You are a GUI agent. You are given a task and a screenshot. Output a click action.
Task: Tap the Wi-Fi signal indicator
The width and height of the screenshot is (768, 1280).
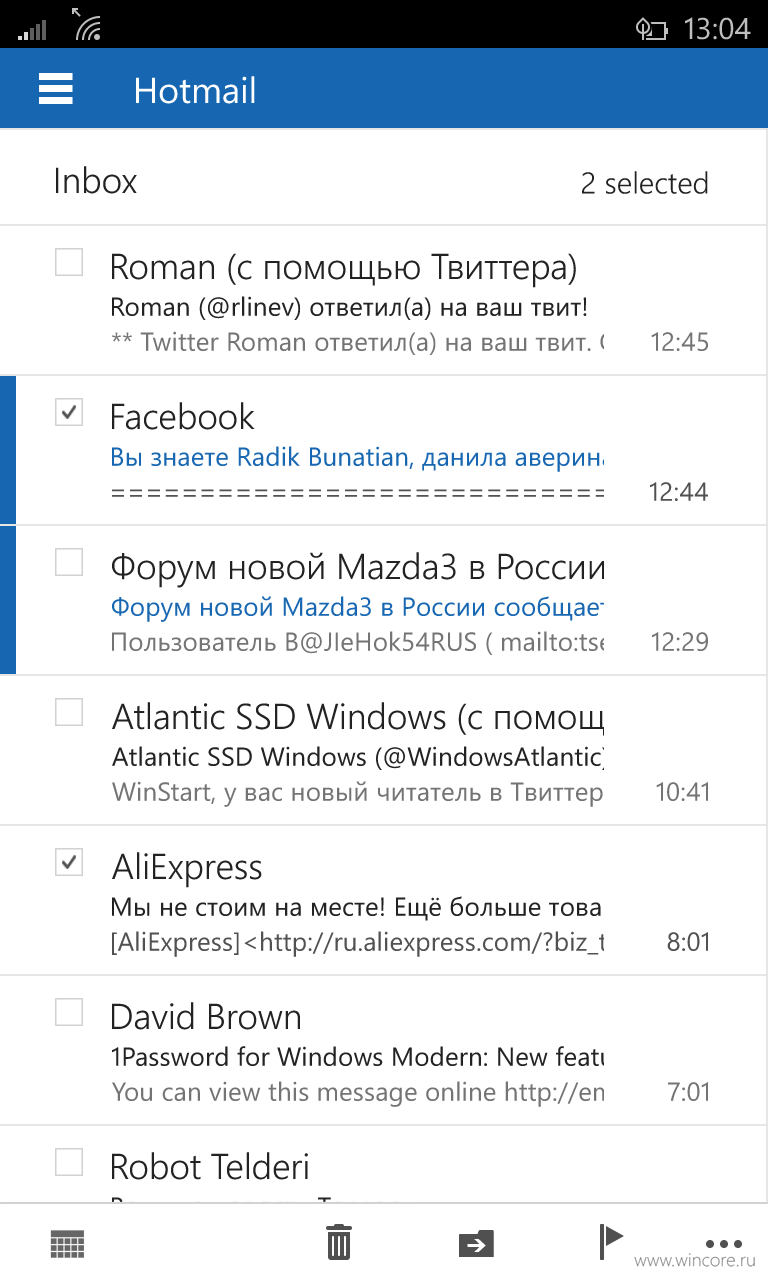[x=86, y=24]
